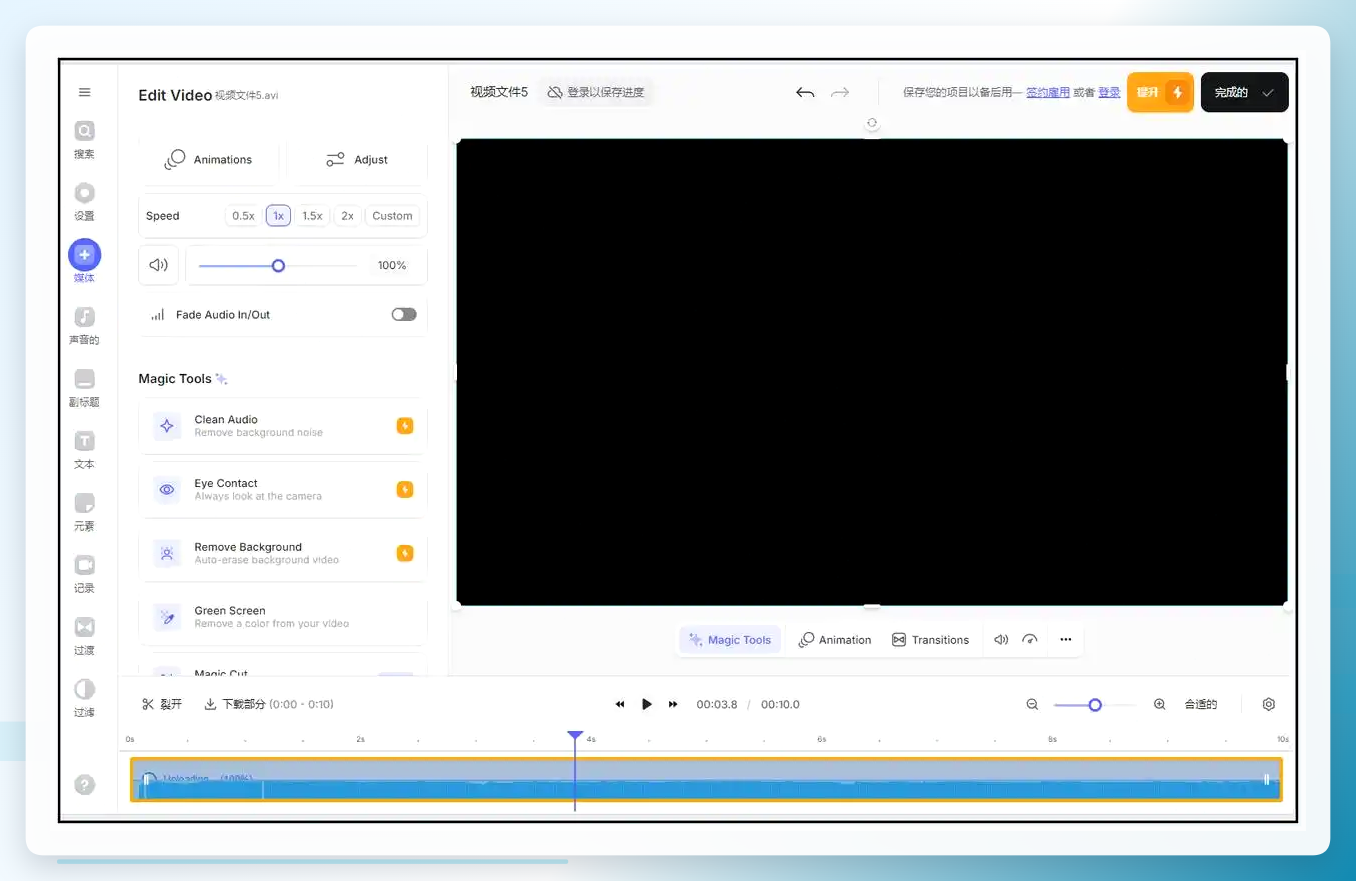The height and width of the screenshot is (881, 1356).
Task: Click the 签约雇用 sign-up link
Action: point(1048,92)
